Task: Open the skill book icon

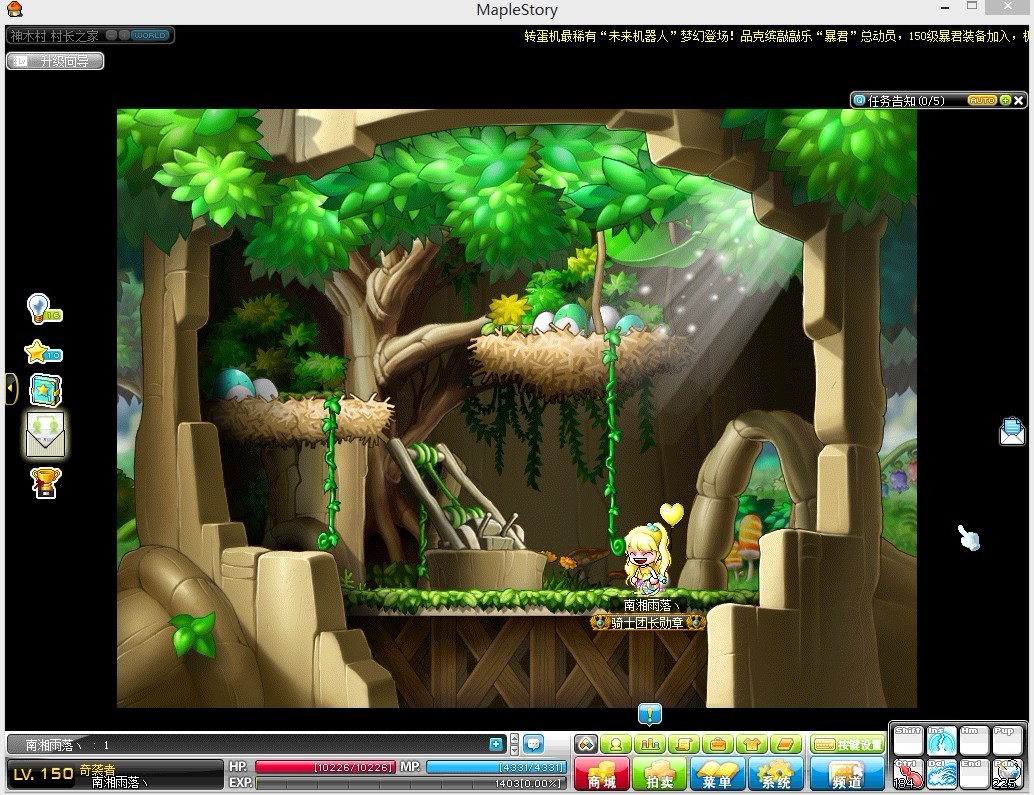Action: (x=785, y=745)
